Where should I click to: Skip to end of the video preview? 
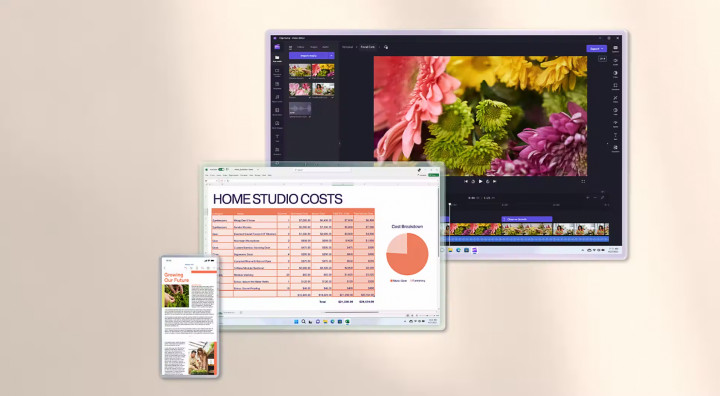click(x=495, y=181)
